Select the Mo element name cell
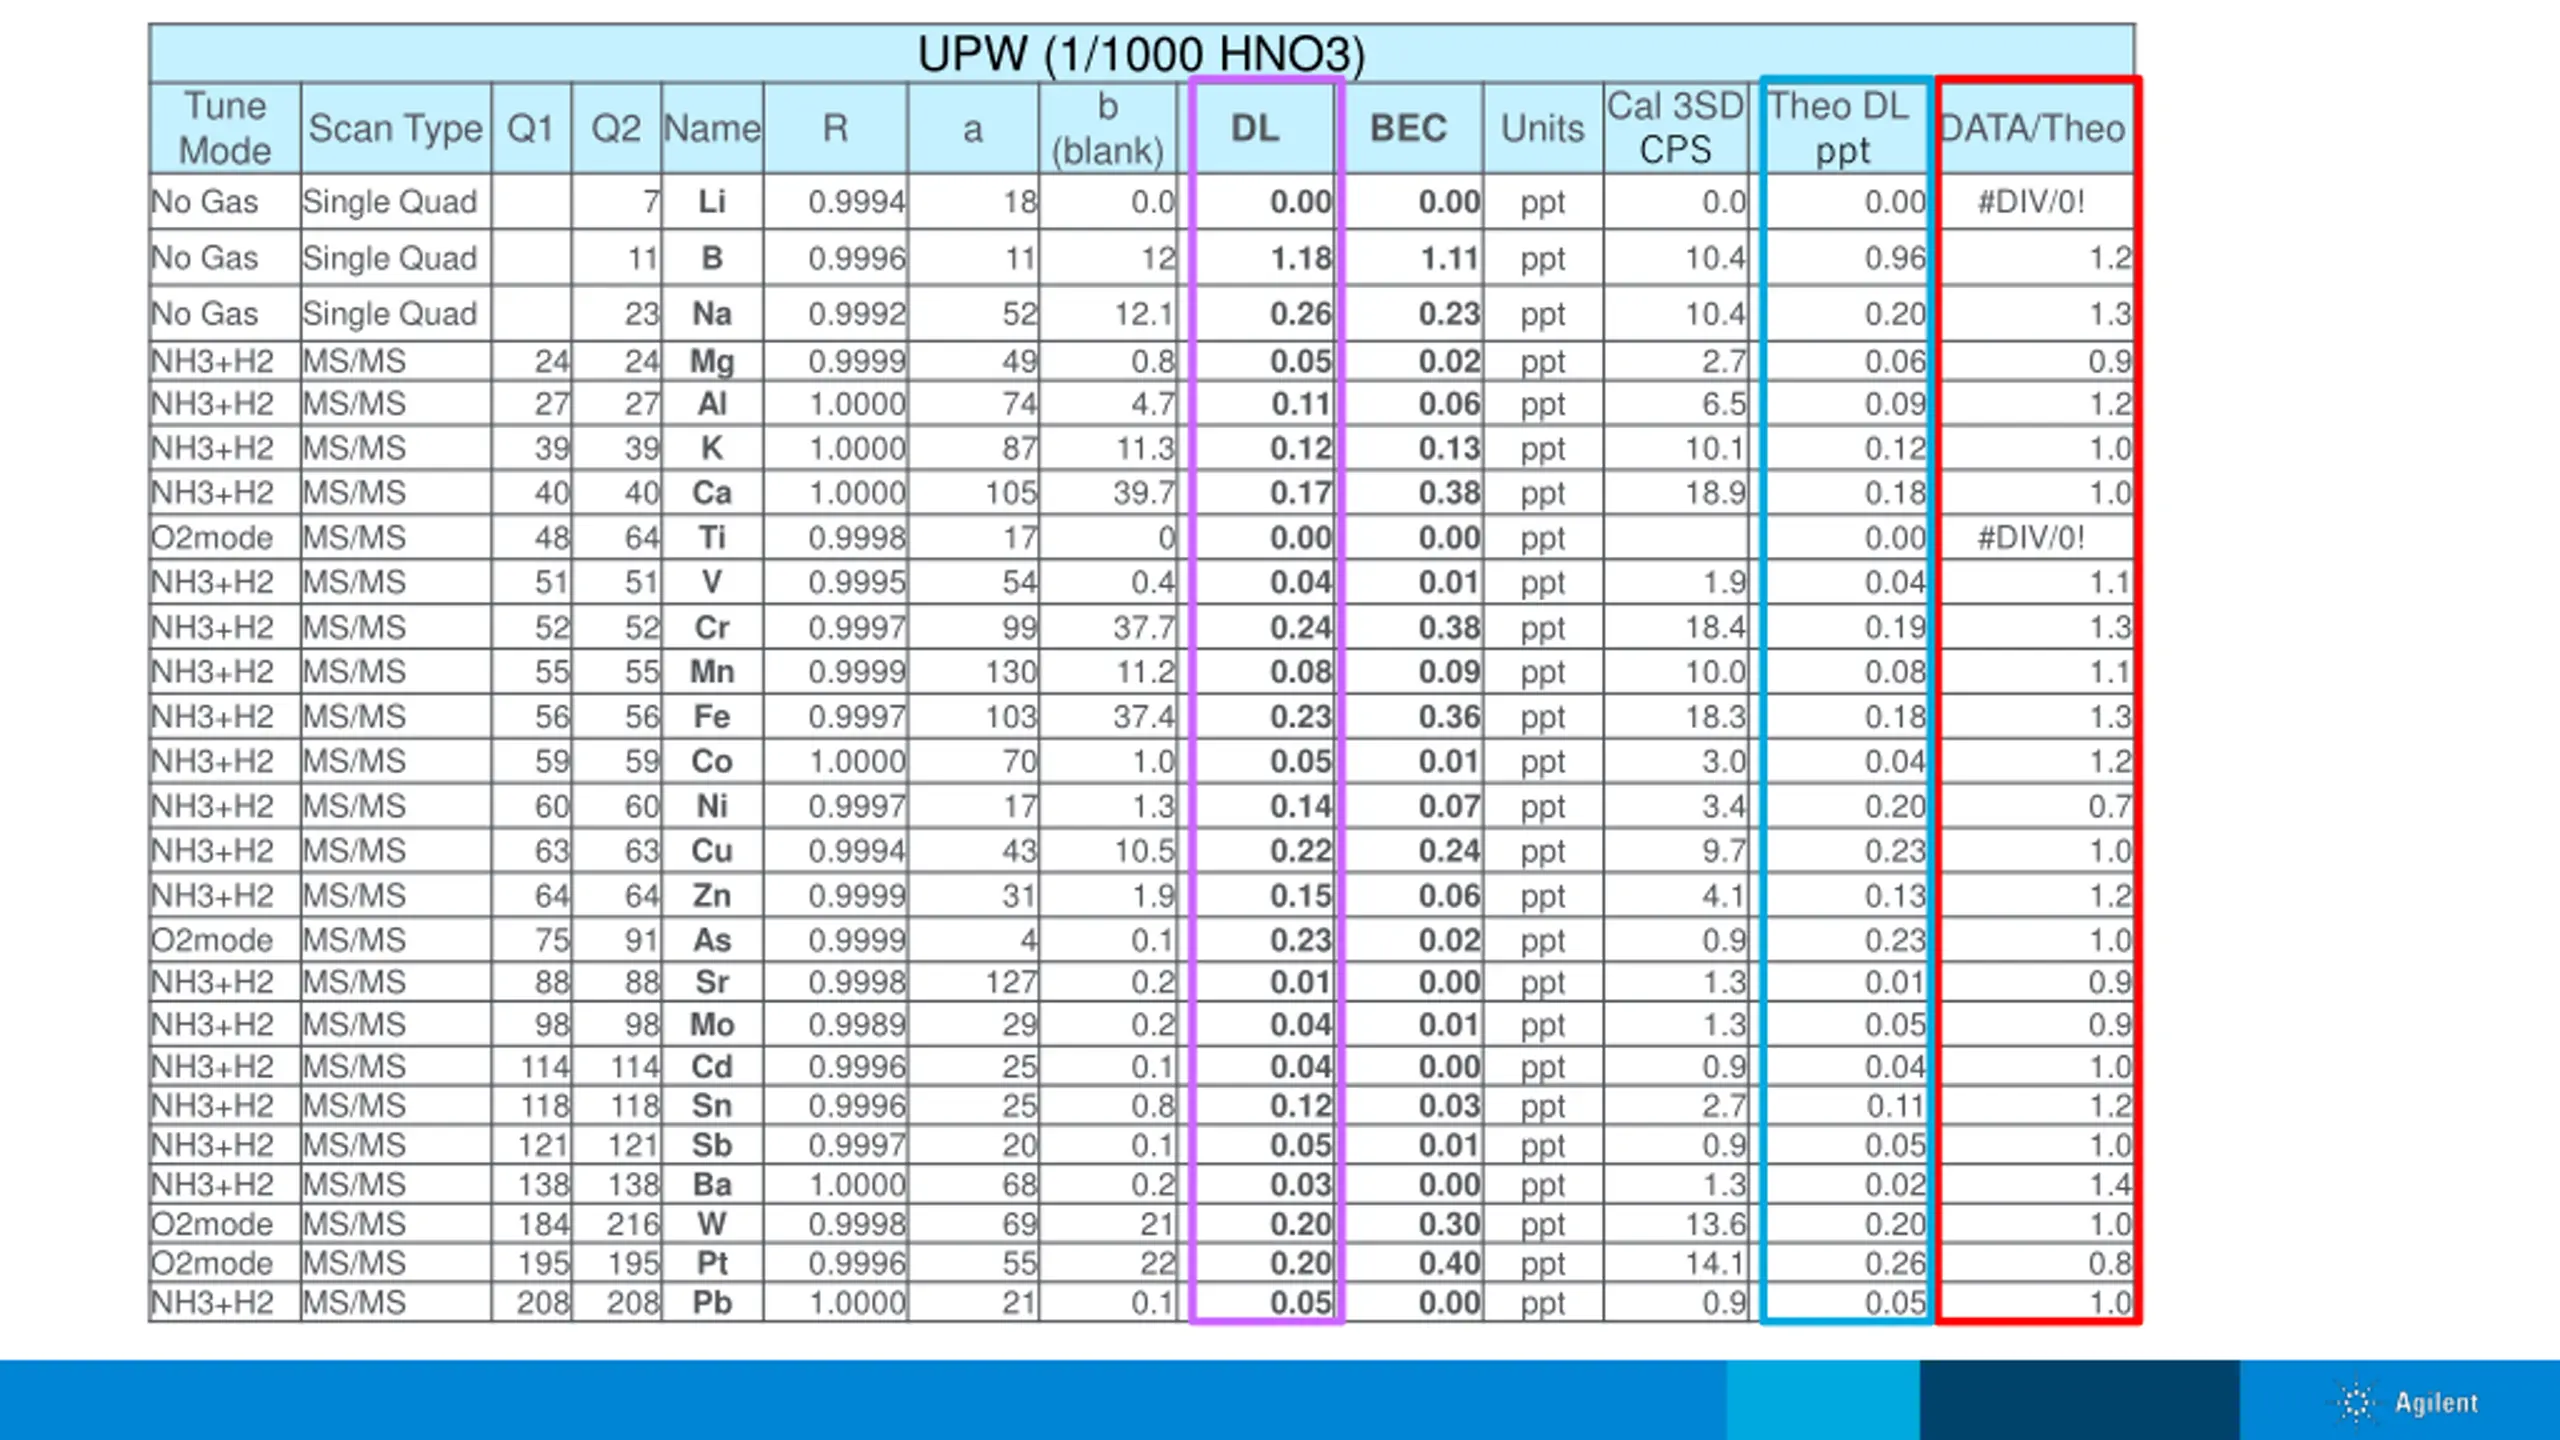 pos(712,1024)
